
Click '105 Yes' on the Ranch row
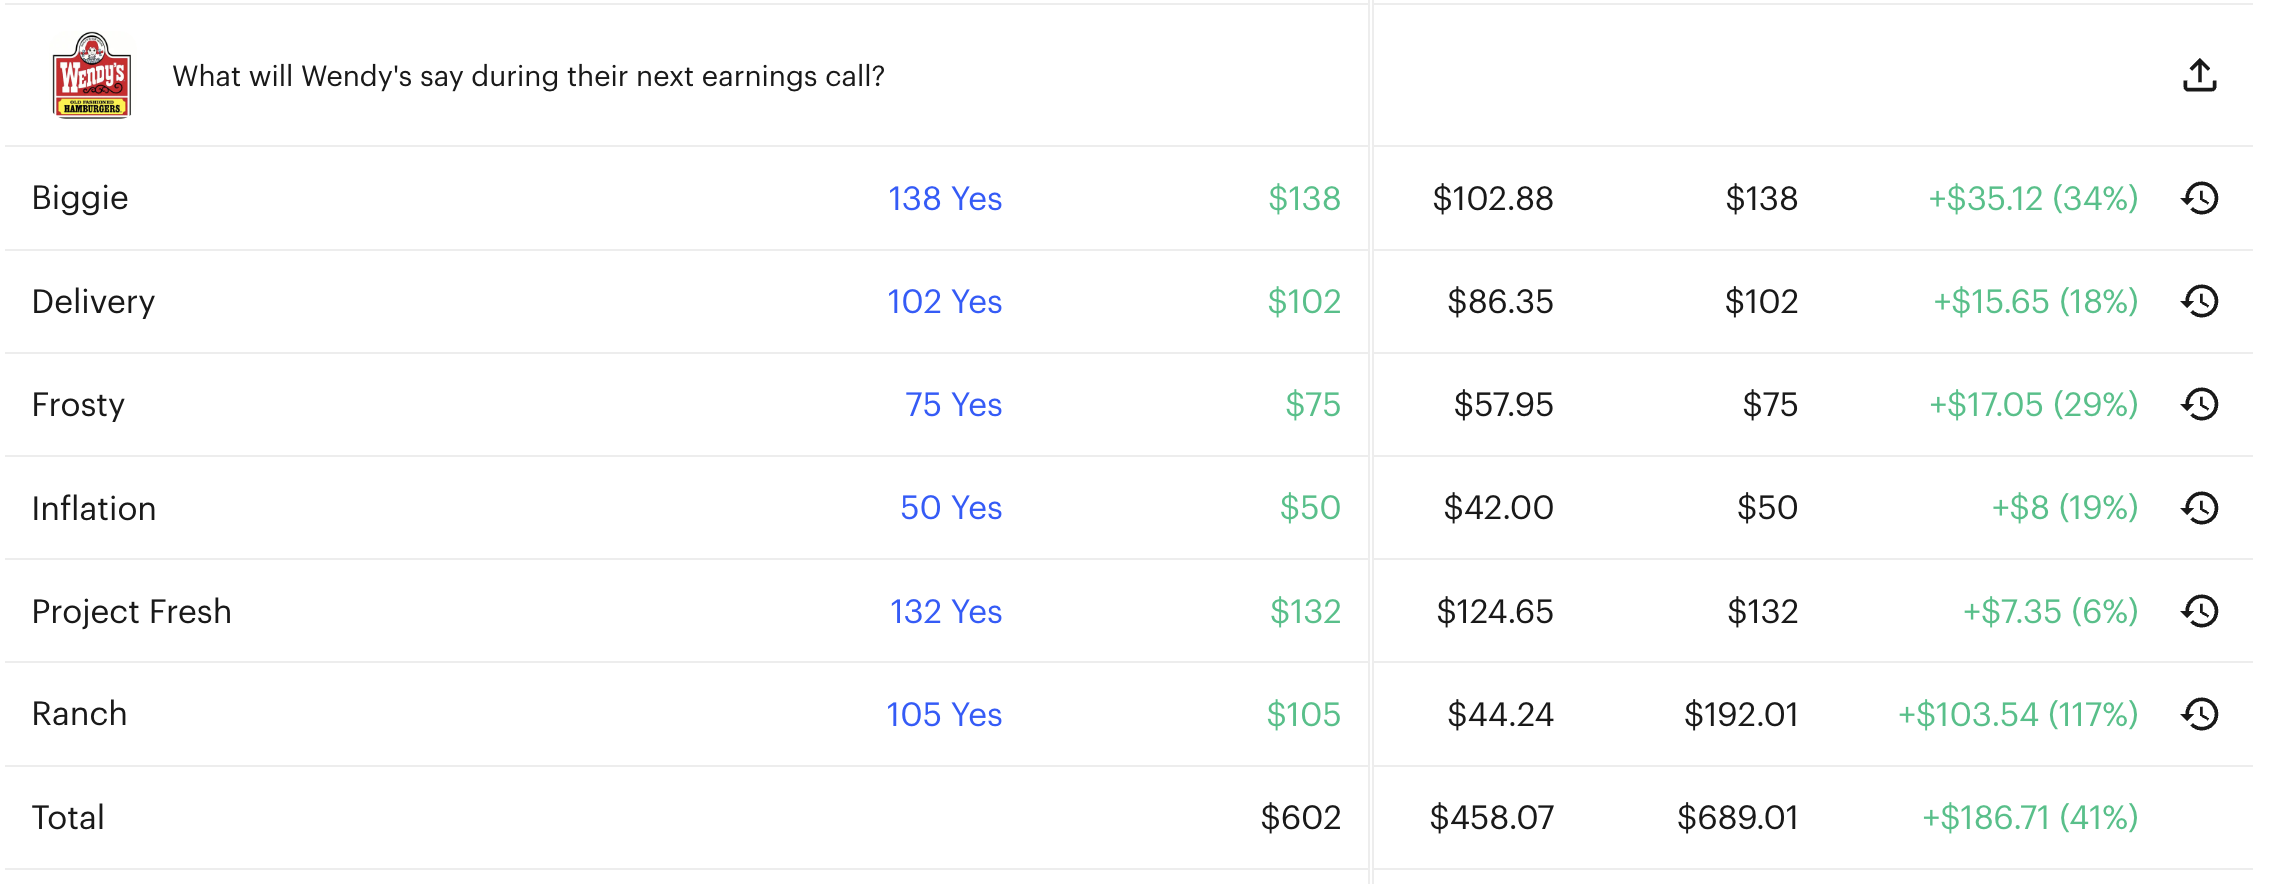944,714
